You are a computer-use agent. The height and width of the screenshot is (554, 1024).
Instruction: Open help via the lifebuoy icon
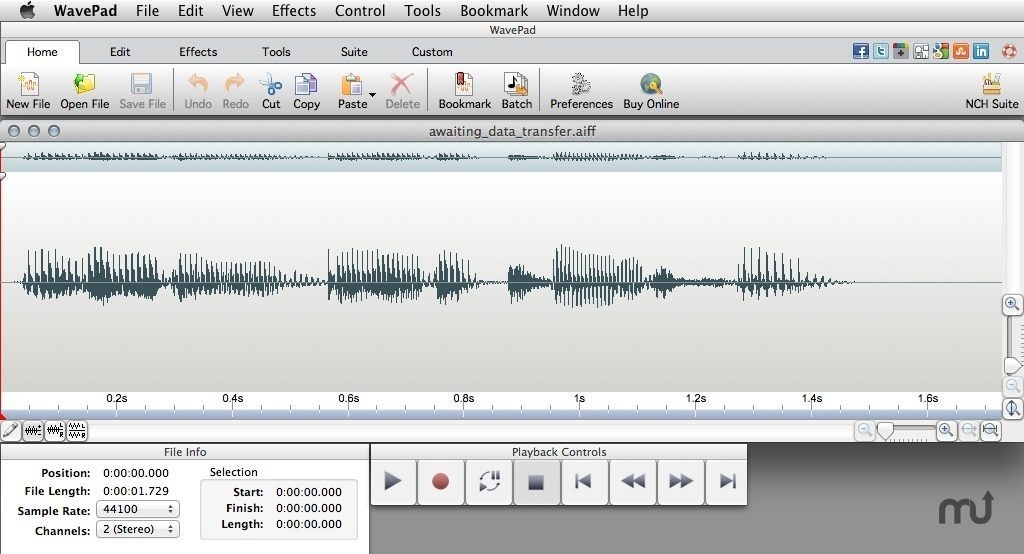(x=1009, y=51)
